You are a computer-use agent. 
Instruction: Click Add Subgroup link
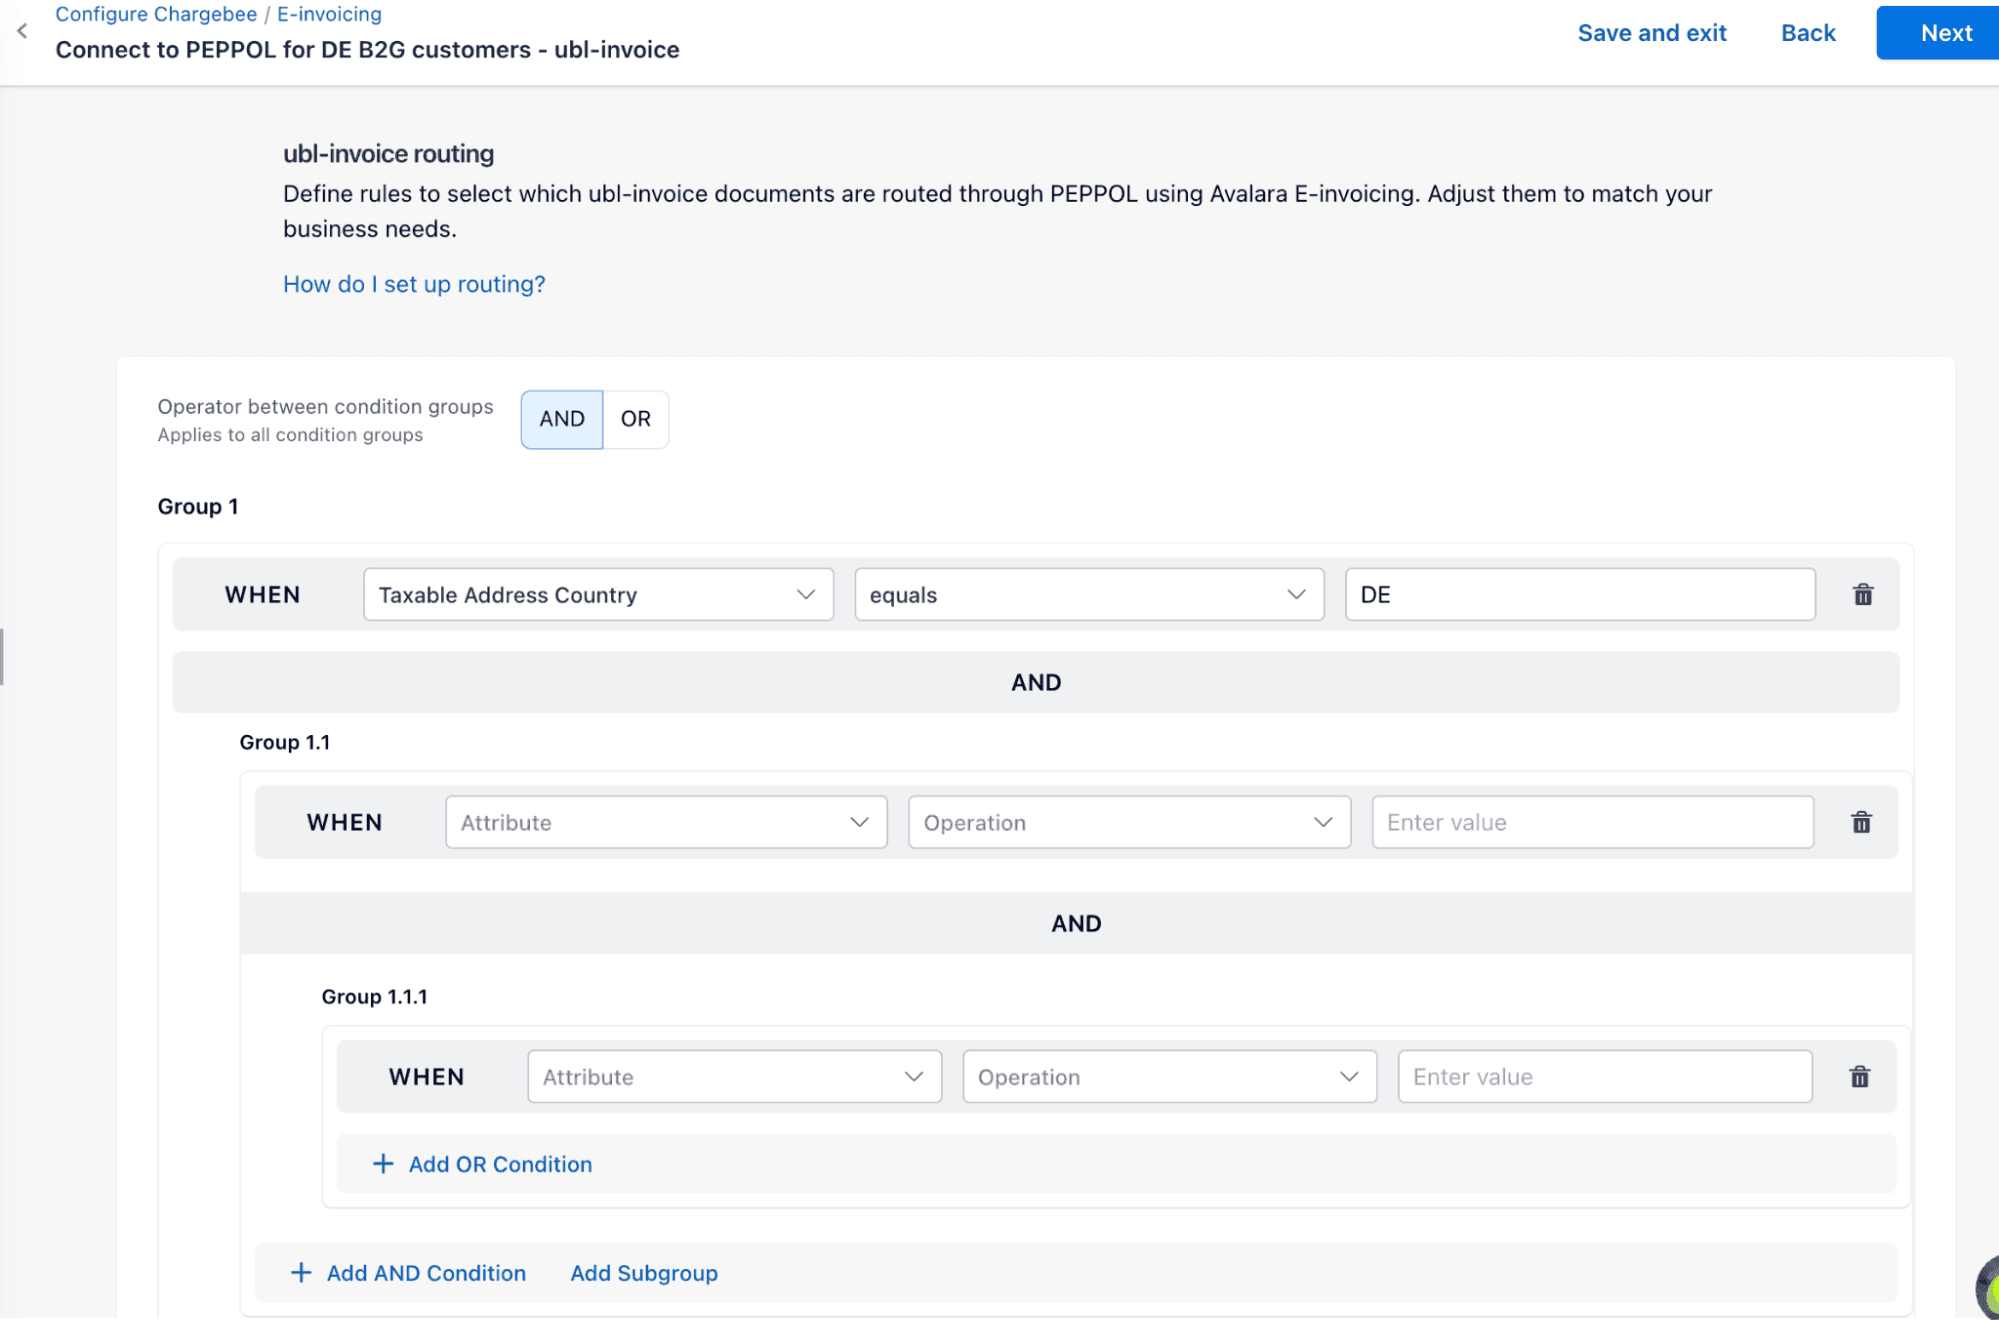pos(644,1273)
